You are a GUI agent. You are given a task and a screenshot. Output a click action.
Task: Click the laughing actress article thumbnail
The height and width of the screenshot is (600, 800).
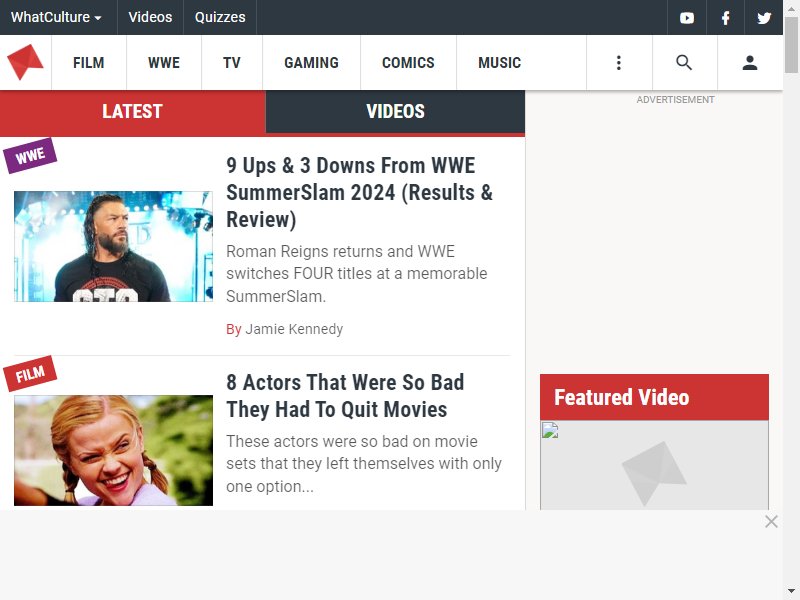tap(113, 451)
